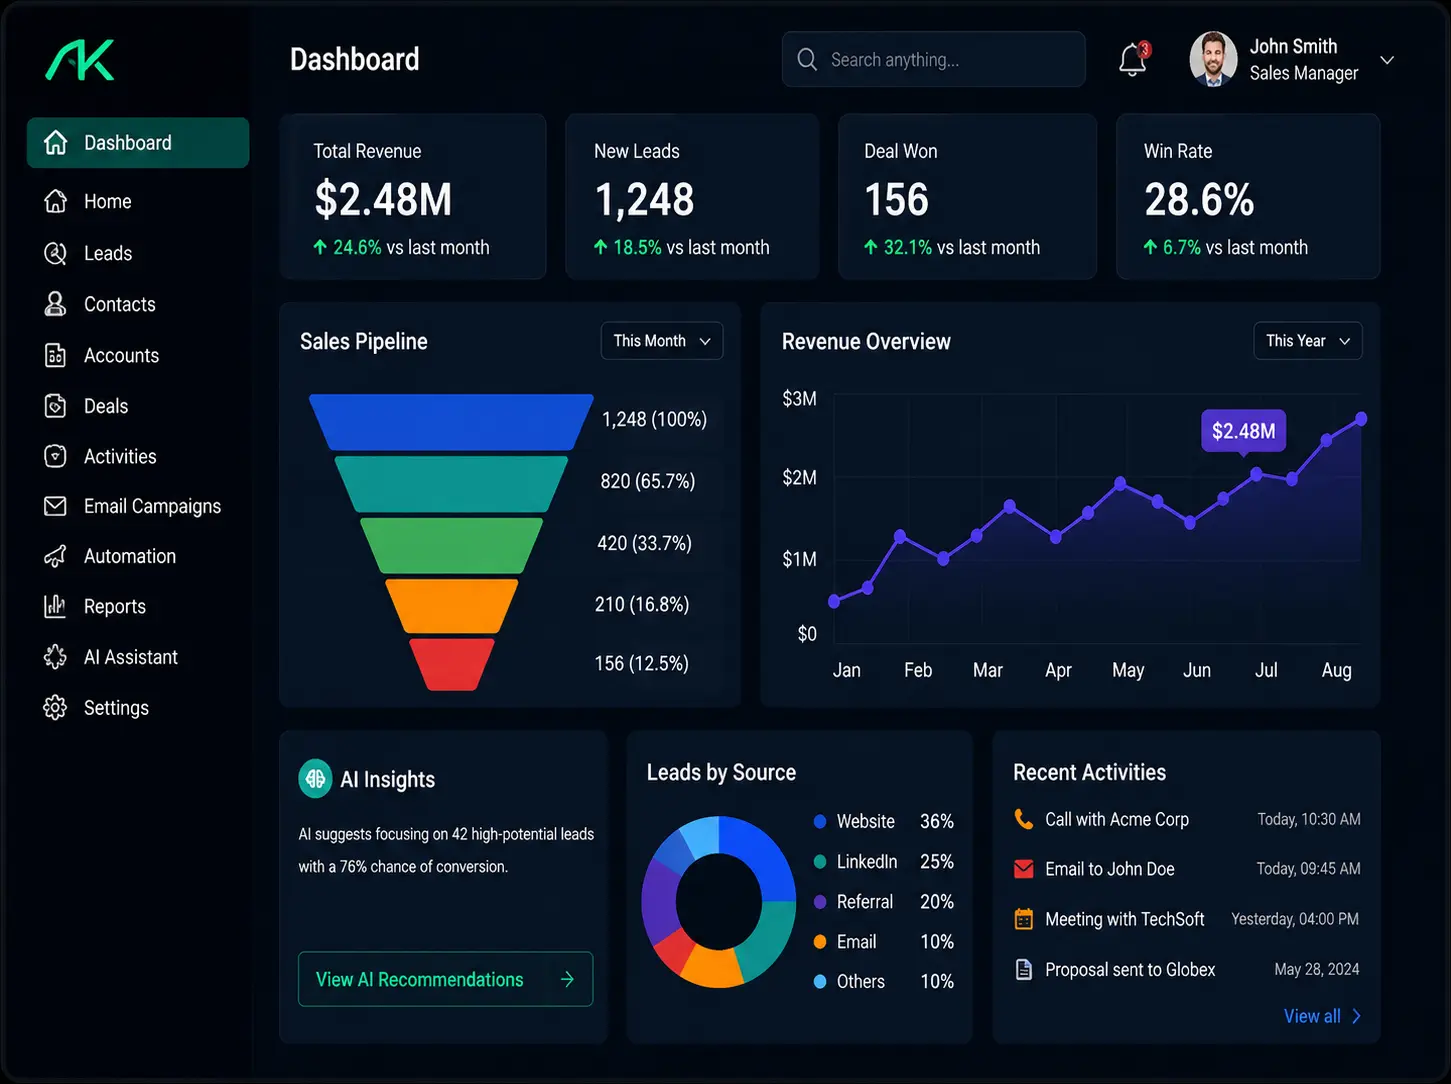Click the AI Assistant sparkle icon
The image size is (1451, 1084).
point(56,657)
